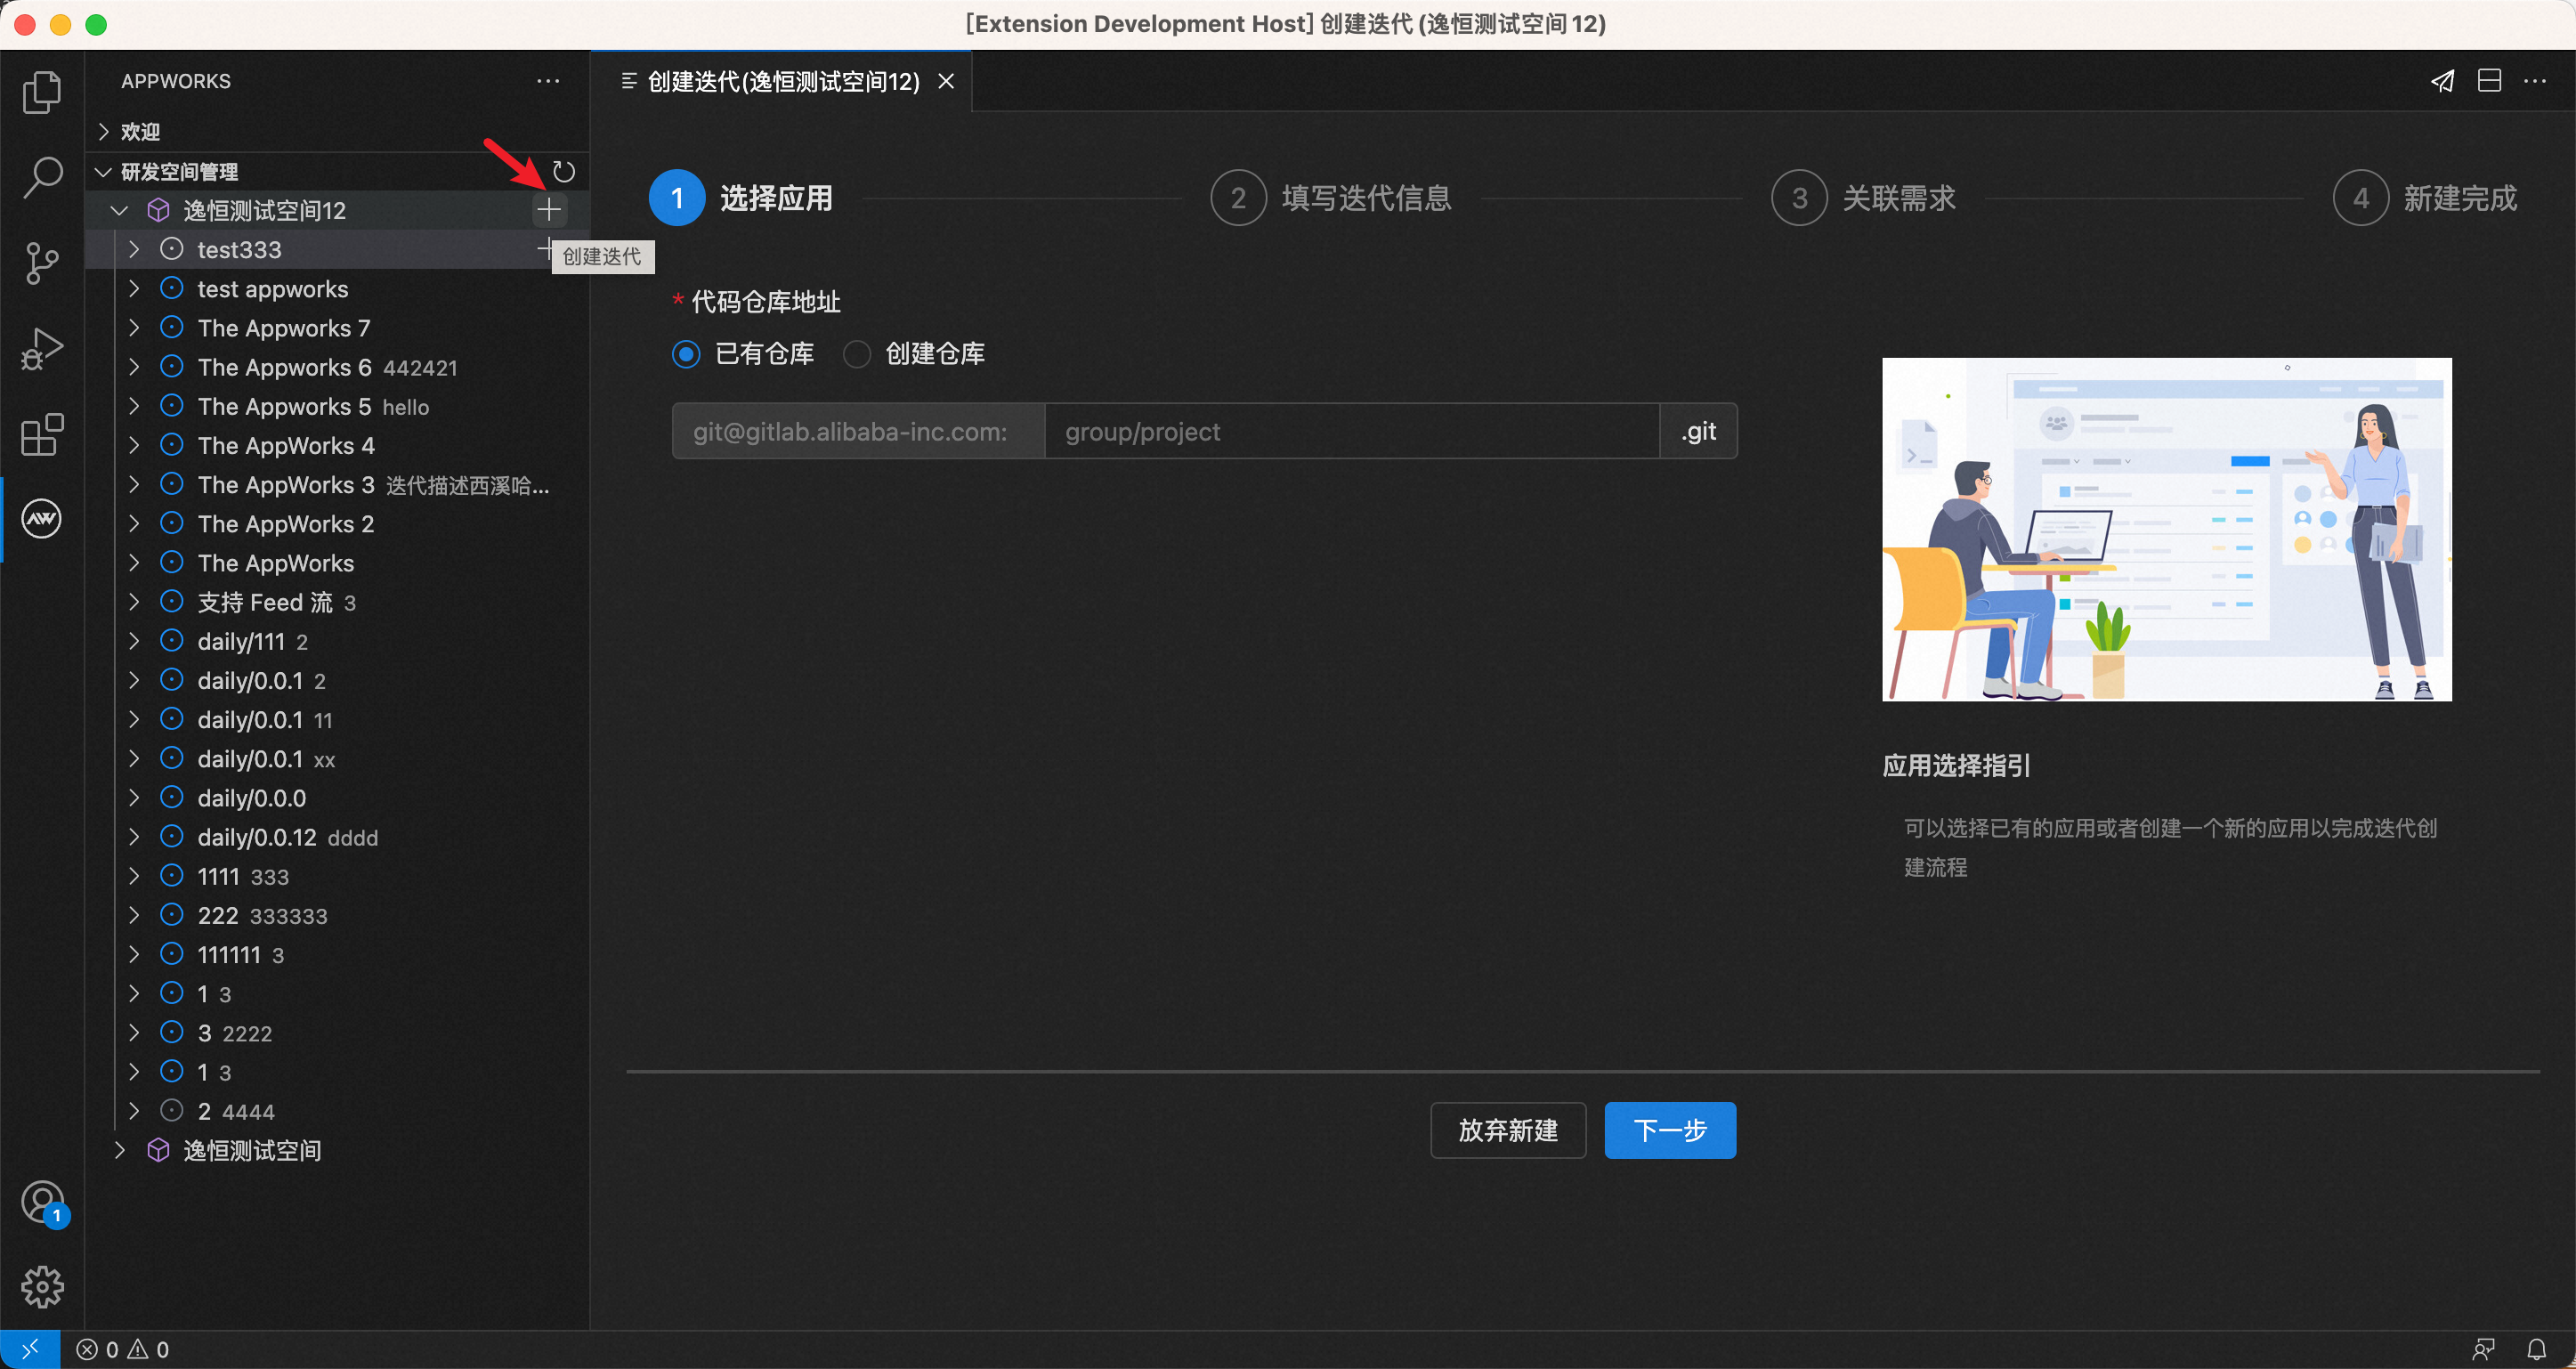Image resolution: width=2576 pixels, height=1369 pixels.
Task: Select the 创建仓库 radio button
Action: pyautogui.click(x=857, y=354)
